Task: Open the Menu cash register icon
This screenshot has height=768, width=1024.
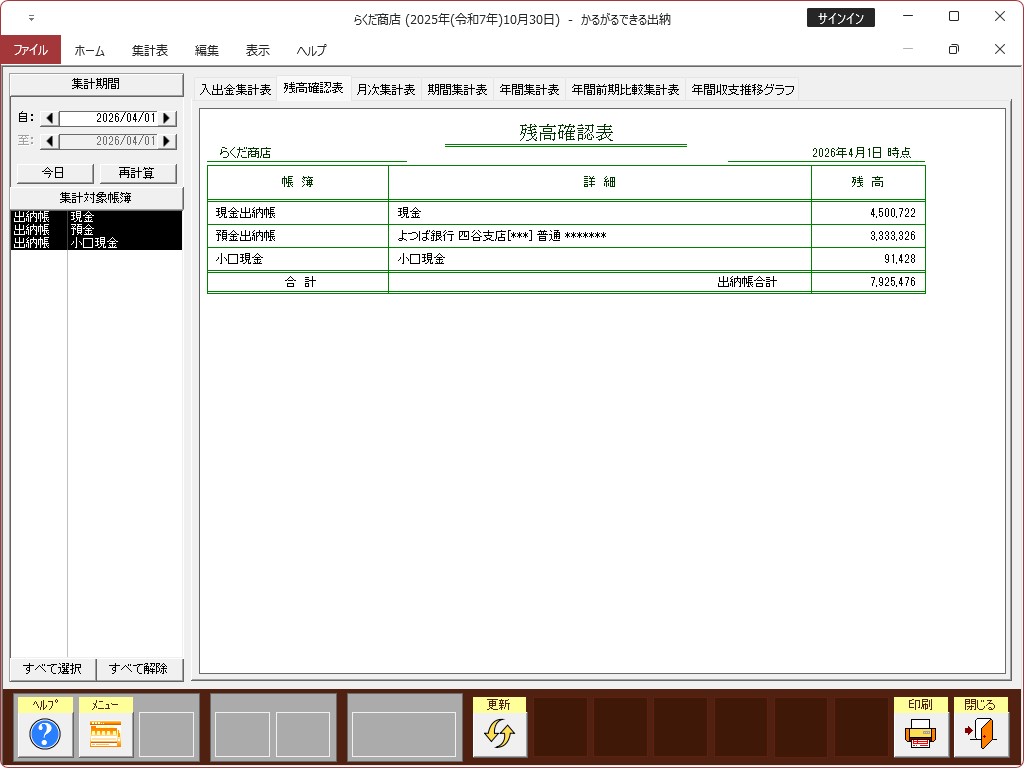Action: tap(105, 734)
